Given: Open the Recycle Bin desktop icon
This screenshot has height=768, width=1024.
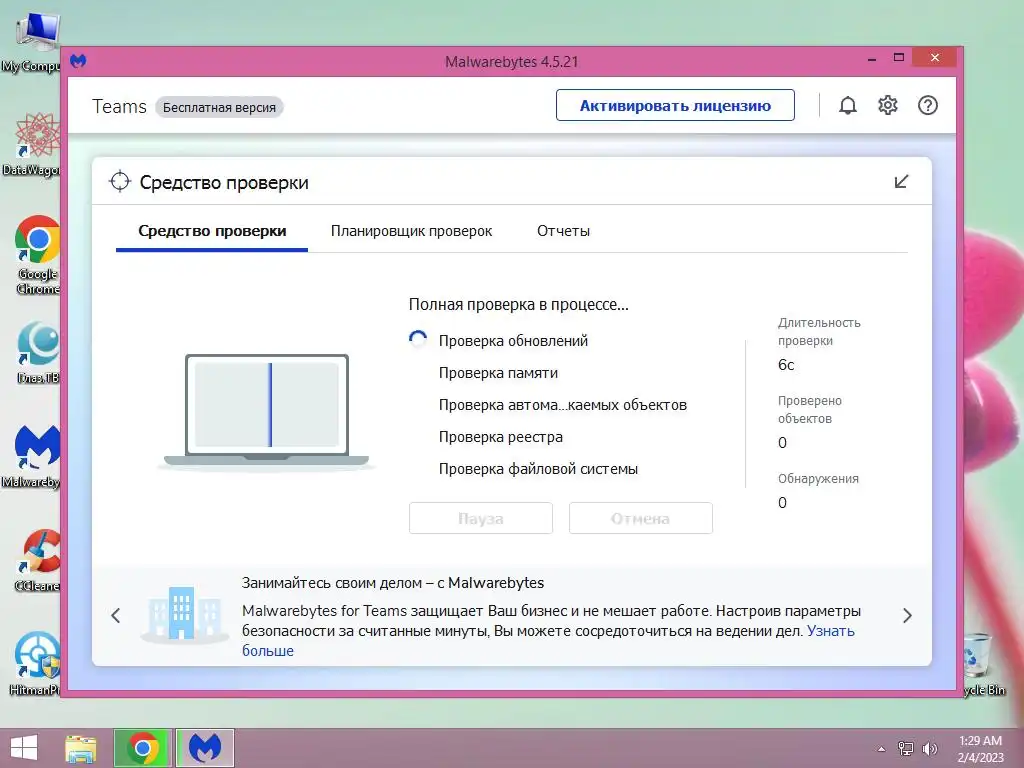Looking at the screenshot, I should pyautogui.click(x=984, y=664).
